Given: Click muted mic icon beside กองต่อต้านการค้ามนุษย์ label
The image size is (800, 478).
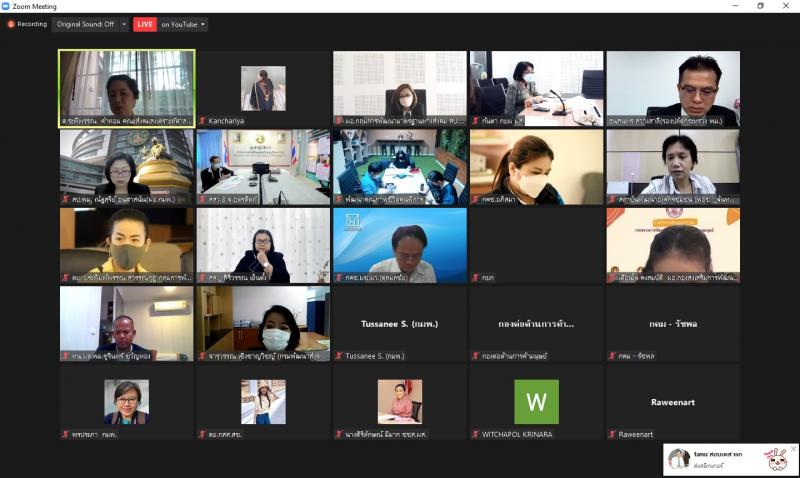Looking at the screenshot, I should click(476, 356).
